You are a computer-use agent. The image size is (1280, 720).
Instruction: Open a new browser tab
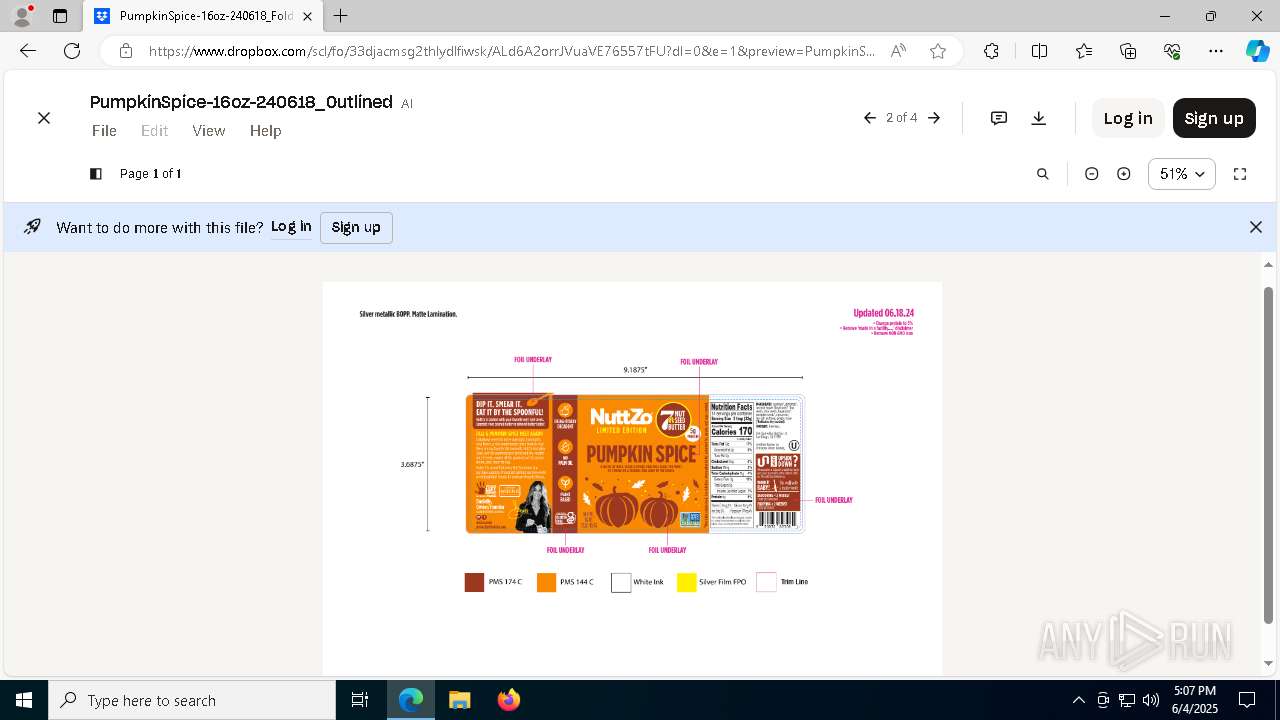[341, 16]
